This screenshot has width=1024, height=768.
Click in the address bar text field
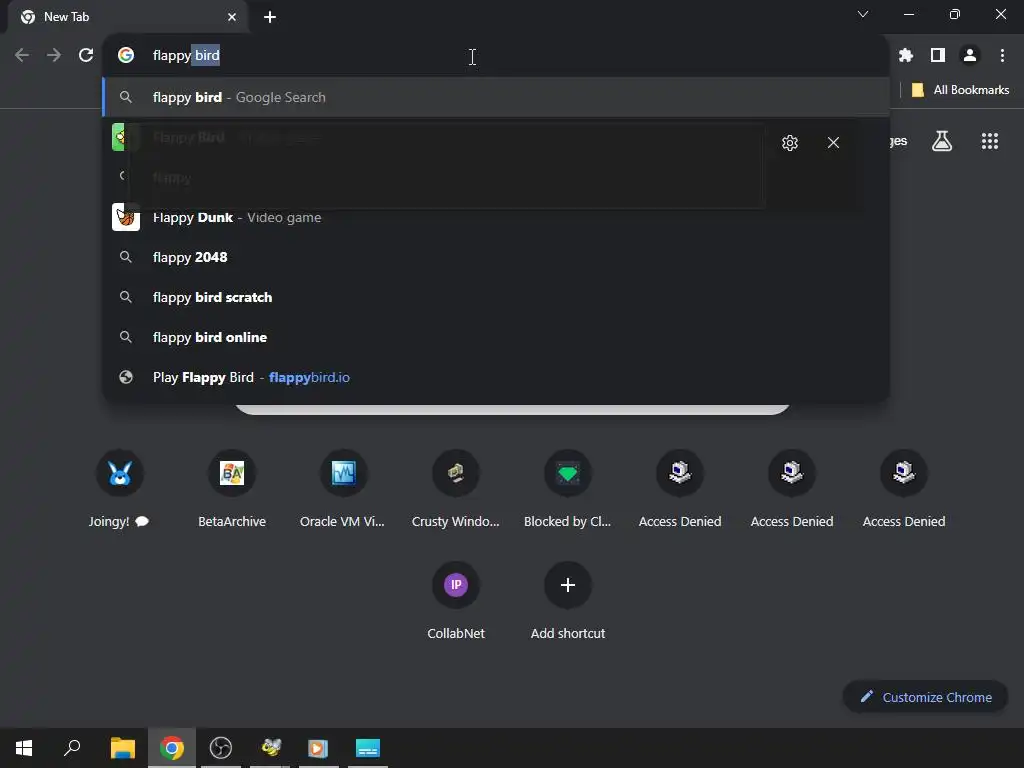496,56
